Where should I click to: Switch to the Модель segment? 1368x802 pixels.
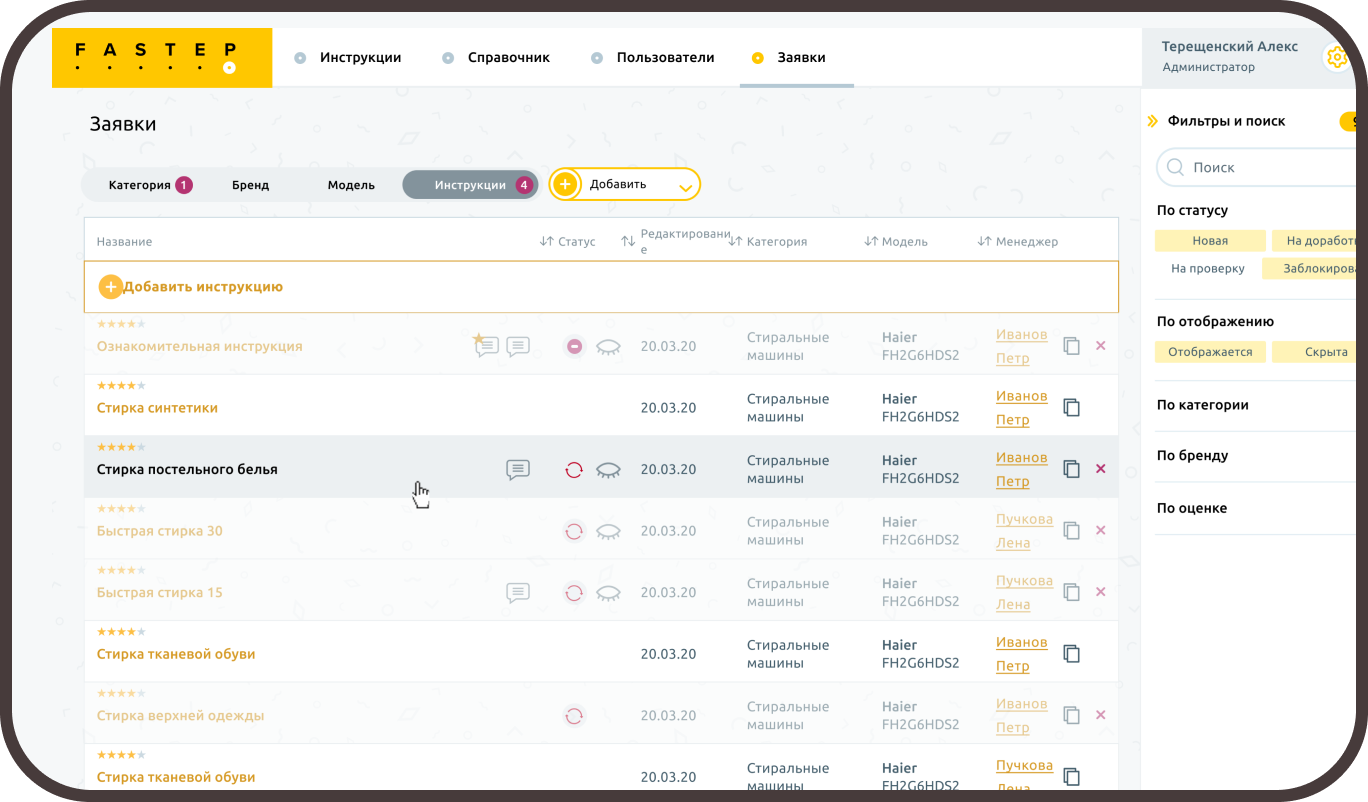coord(351,185)
